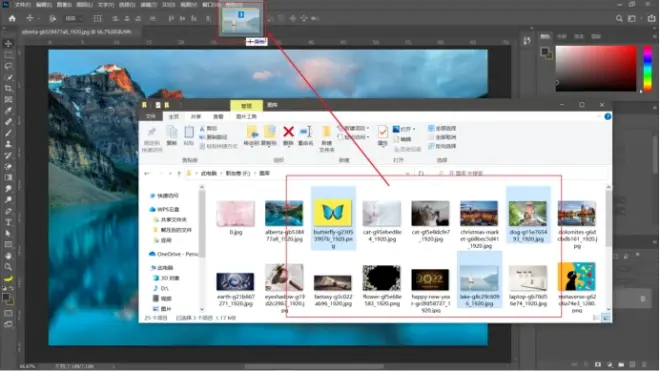Image resolution: width=660 pixels, height=371 pixels.
Task: Click 全部取消 (Select none) in Explorer ribbon
Action: (x=442, y=137)
